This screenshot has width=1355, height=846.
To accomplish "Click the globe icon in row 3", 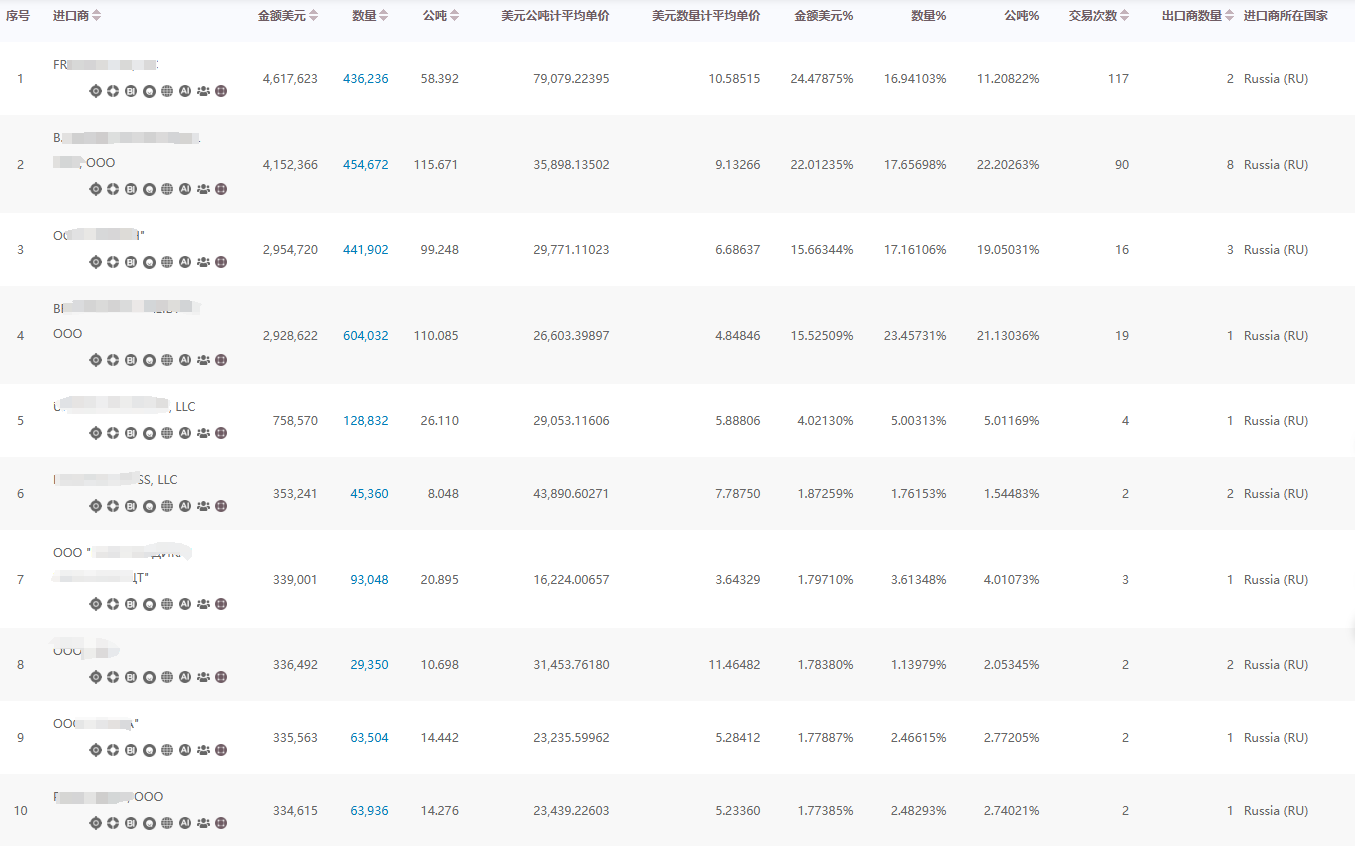I will (x=167, y=262).
